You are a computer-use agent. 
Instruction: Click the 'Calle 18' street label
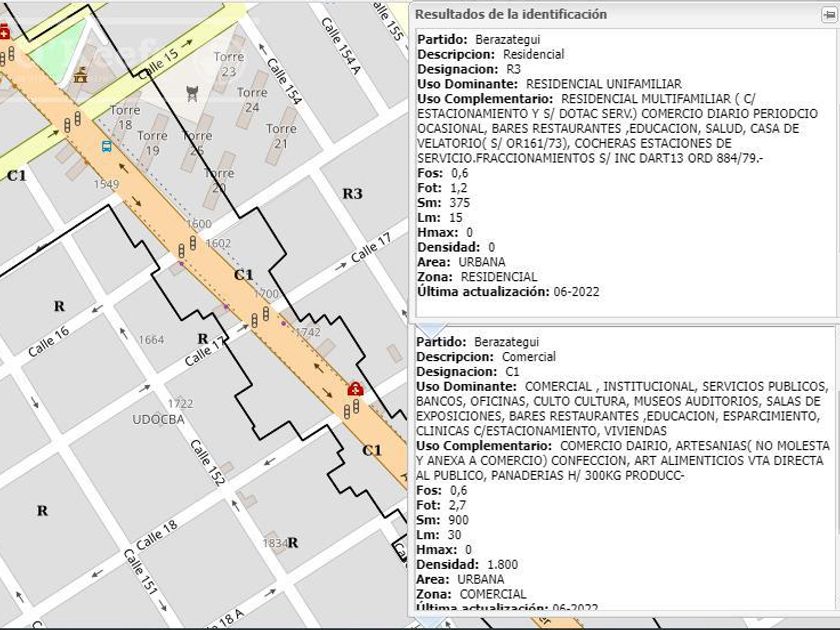(156, 535)
